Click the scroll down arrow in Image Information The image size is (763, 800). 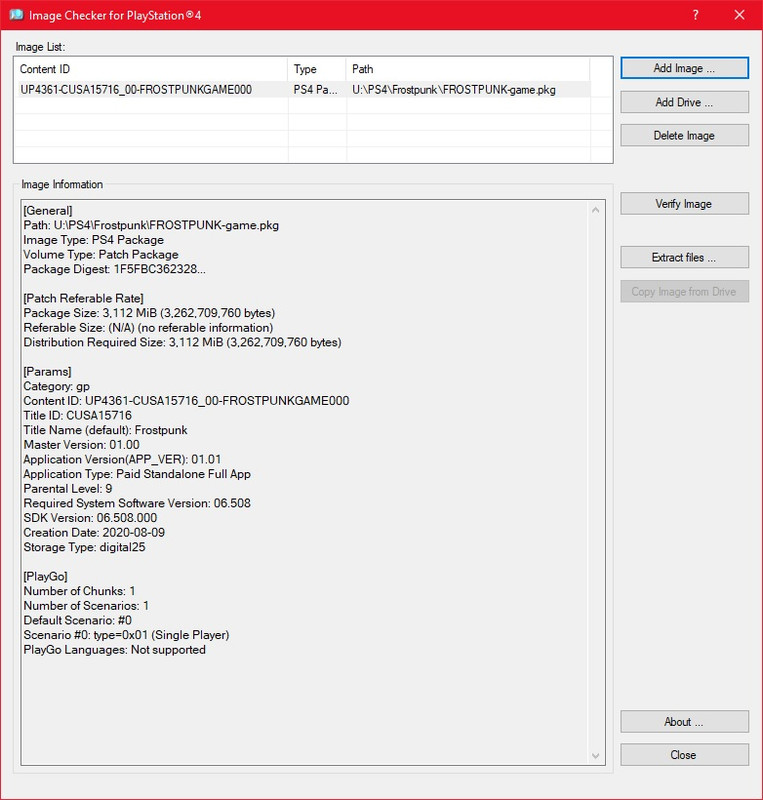pos(596,756)
